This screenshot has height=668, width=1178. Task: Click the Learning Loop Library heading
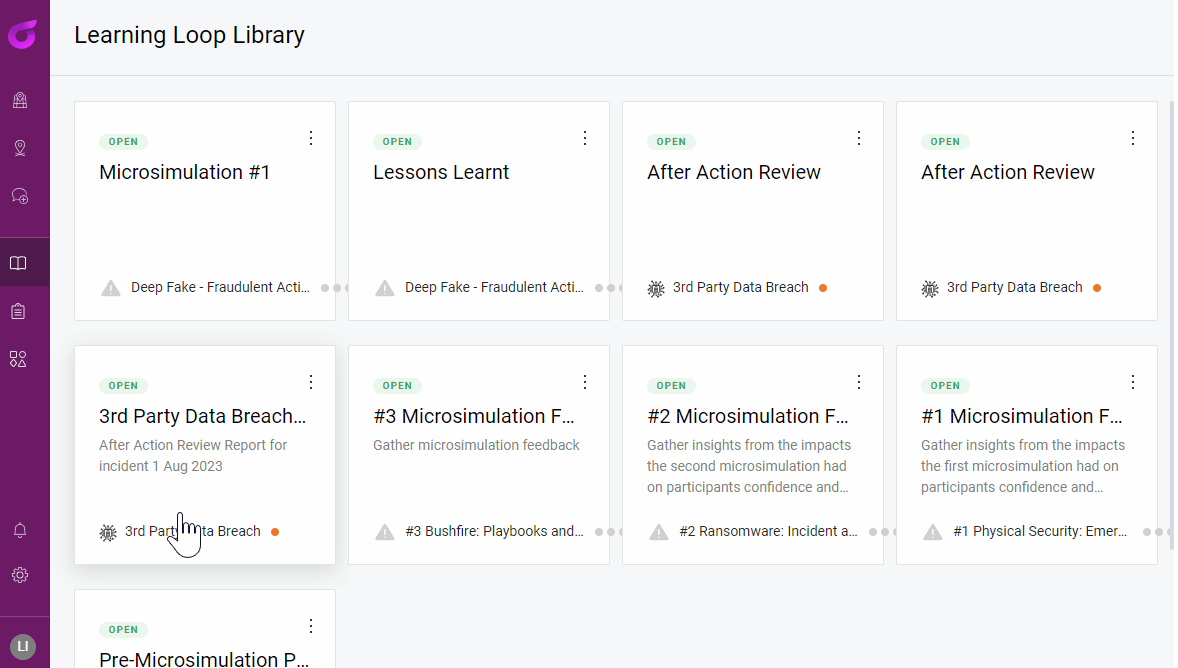pos(189,35)
